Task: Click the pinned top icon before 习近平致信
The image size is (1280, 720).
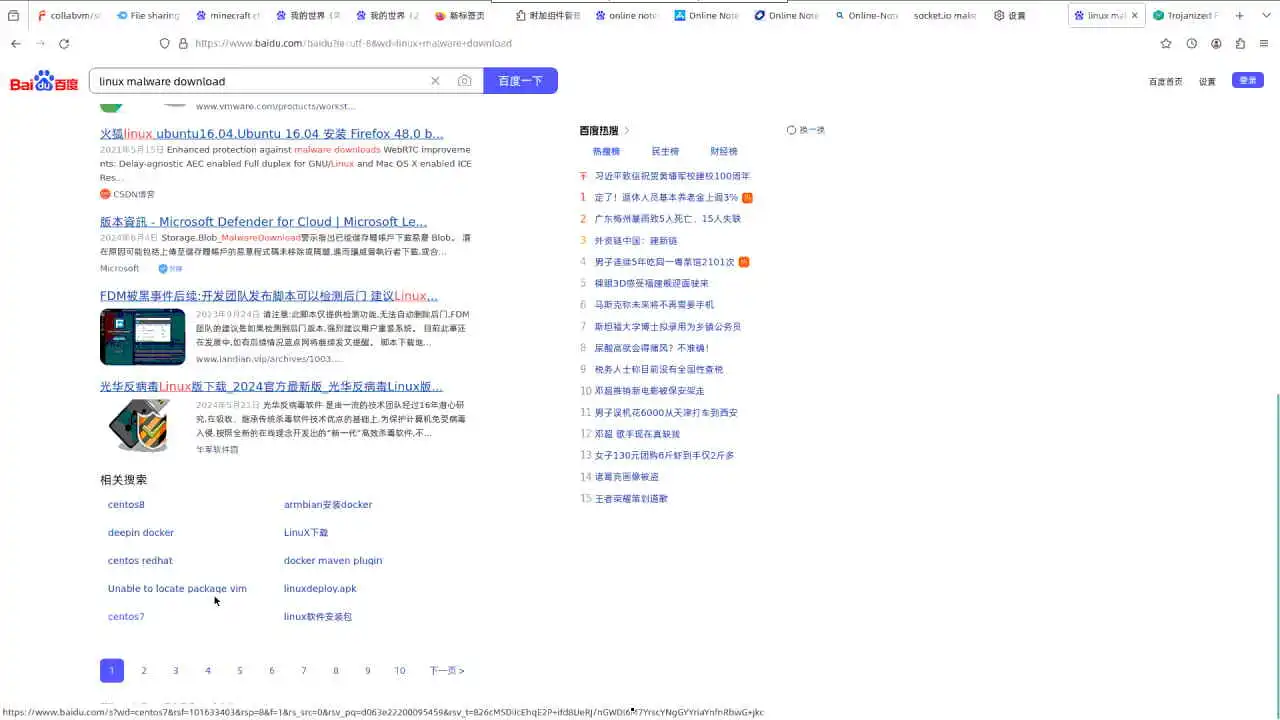Action: point(584,176)
